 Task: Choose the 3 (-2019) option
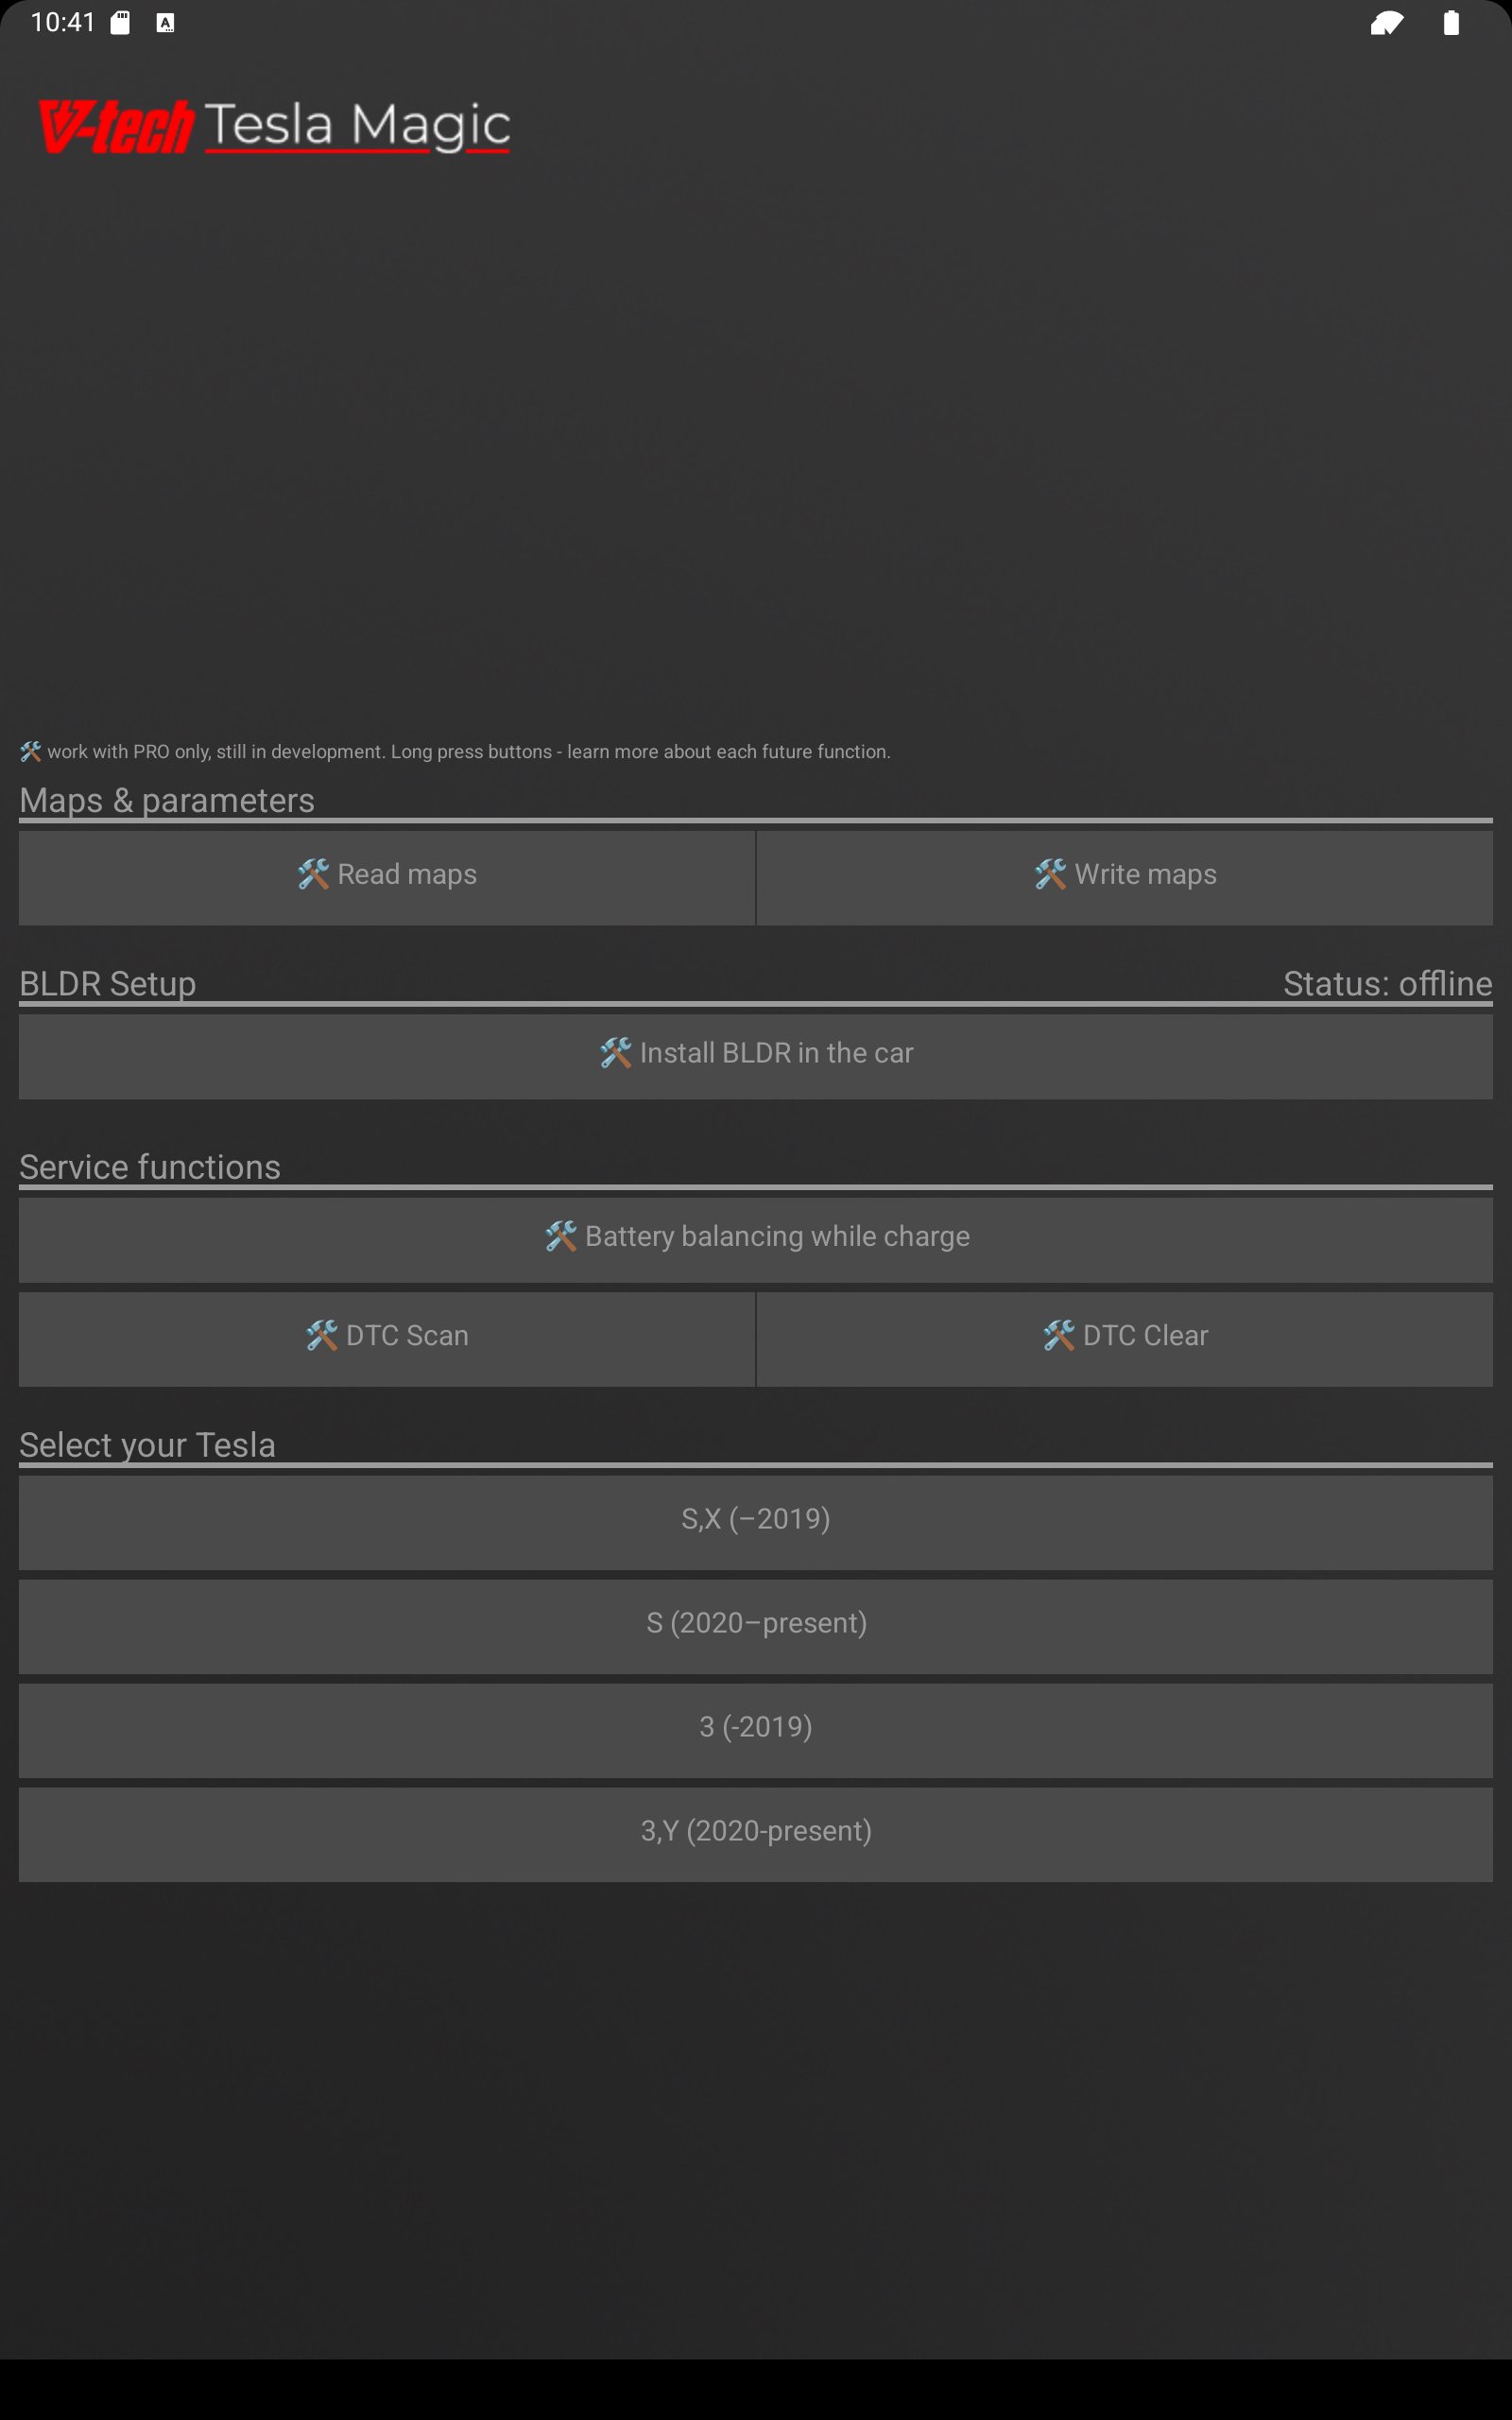tap(756, 1728)
